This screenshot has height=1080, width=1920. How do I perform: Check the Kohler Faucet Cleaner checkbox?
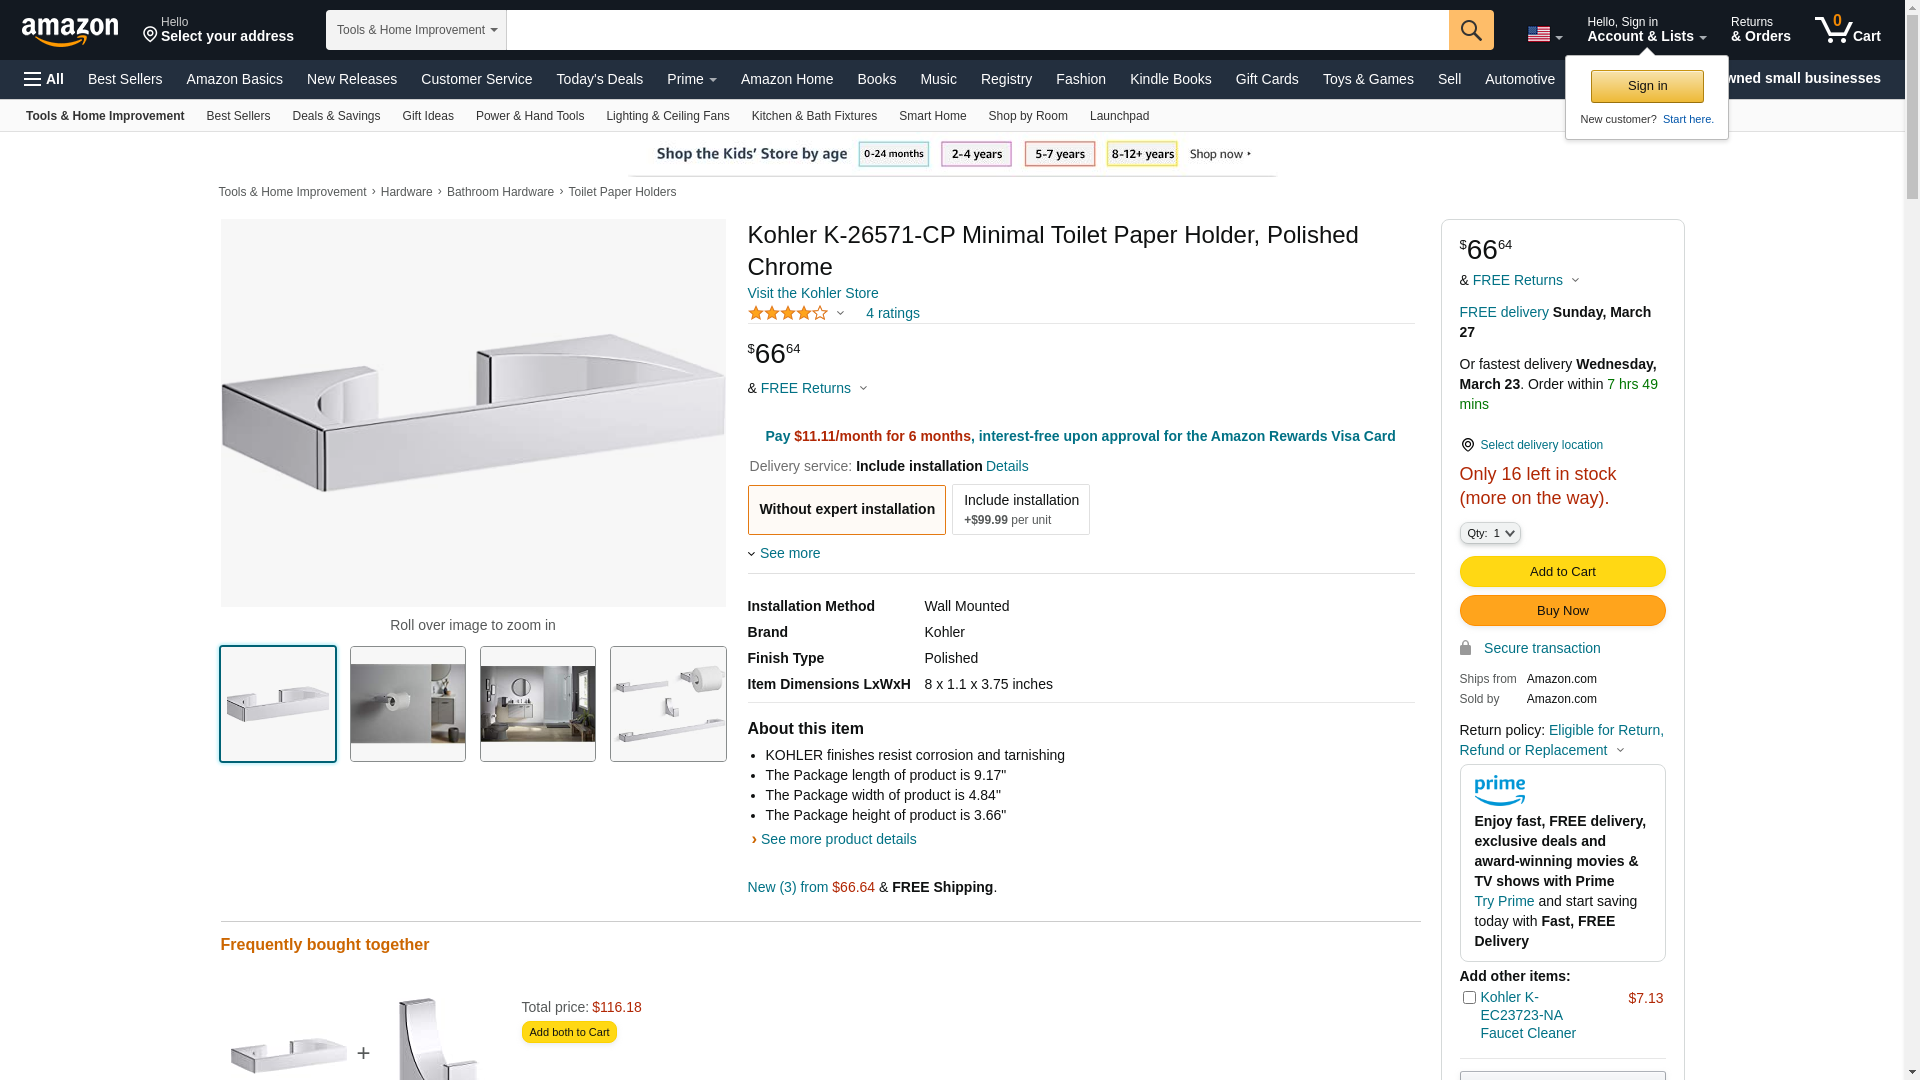click(x=1469, y=997)
